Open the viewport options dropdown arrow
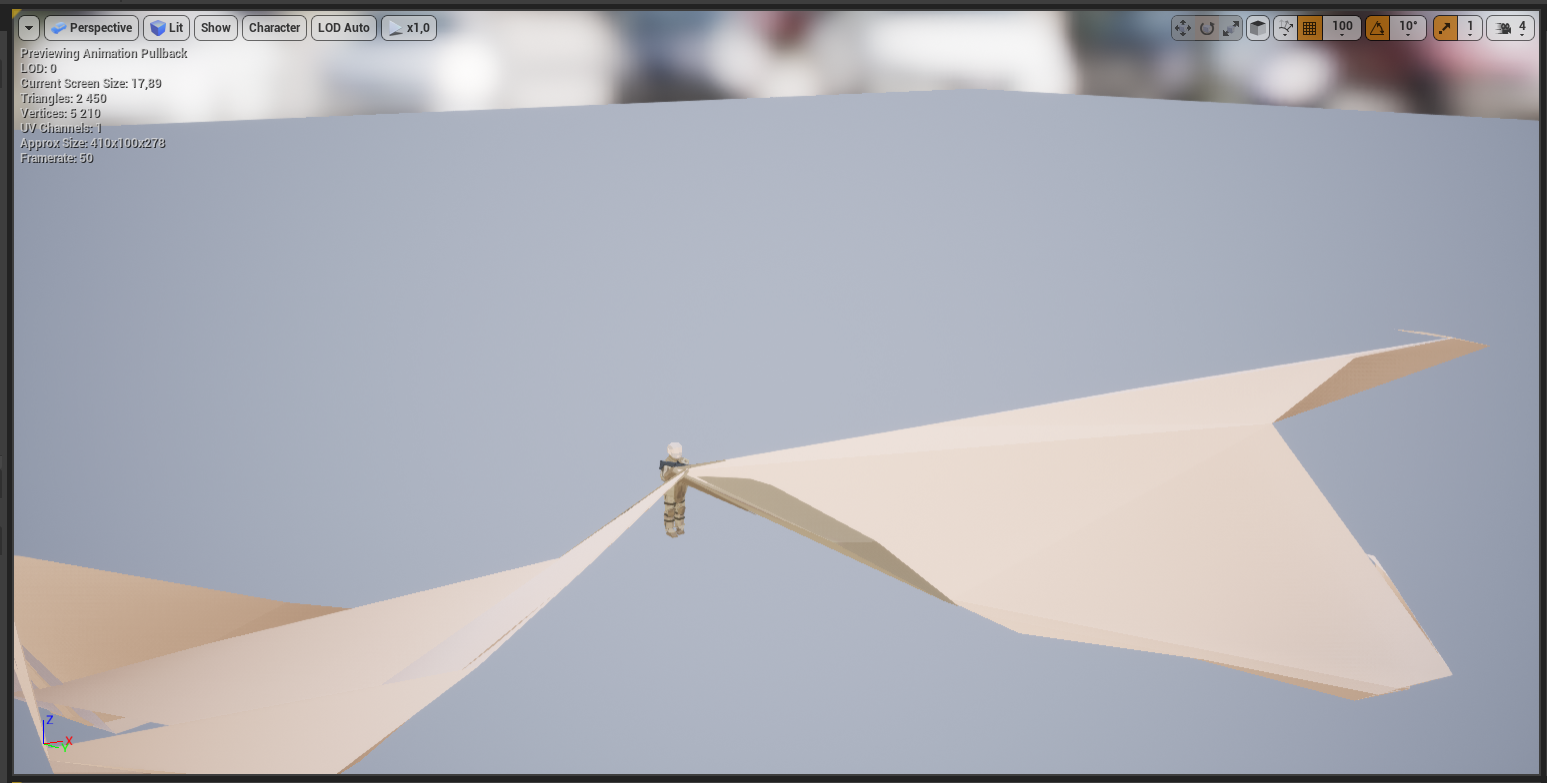The height and width of the screenshot is (783, 1547). pos(28,27)
